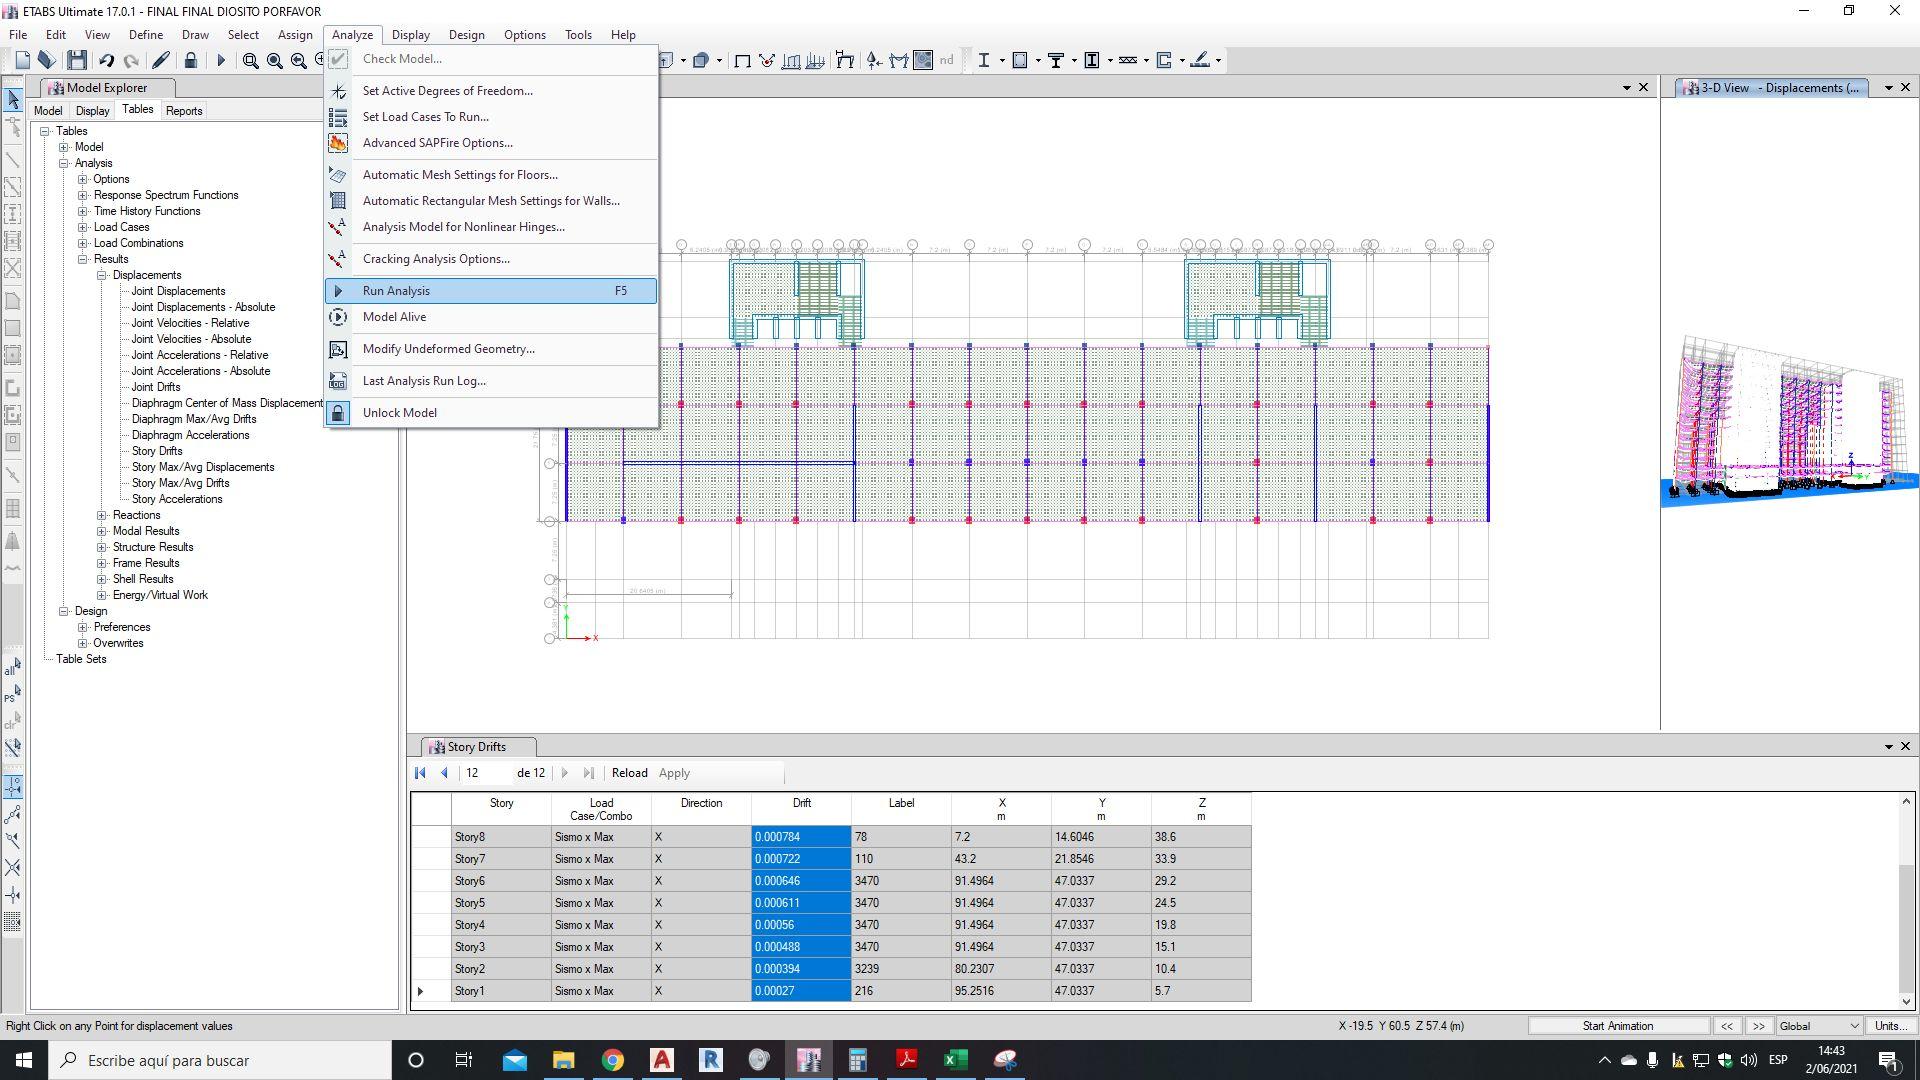
Task: Click the record number input field
Action: coord(485,773)
